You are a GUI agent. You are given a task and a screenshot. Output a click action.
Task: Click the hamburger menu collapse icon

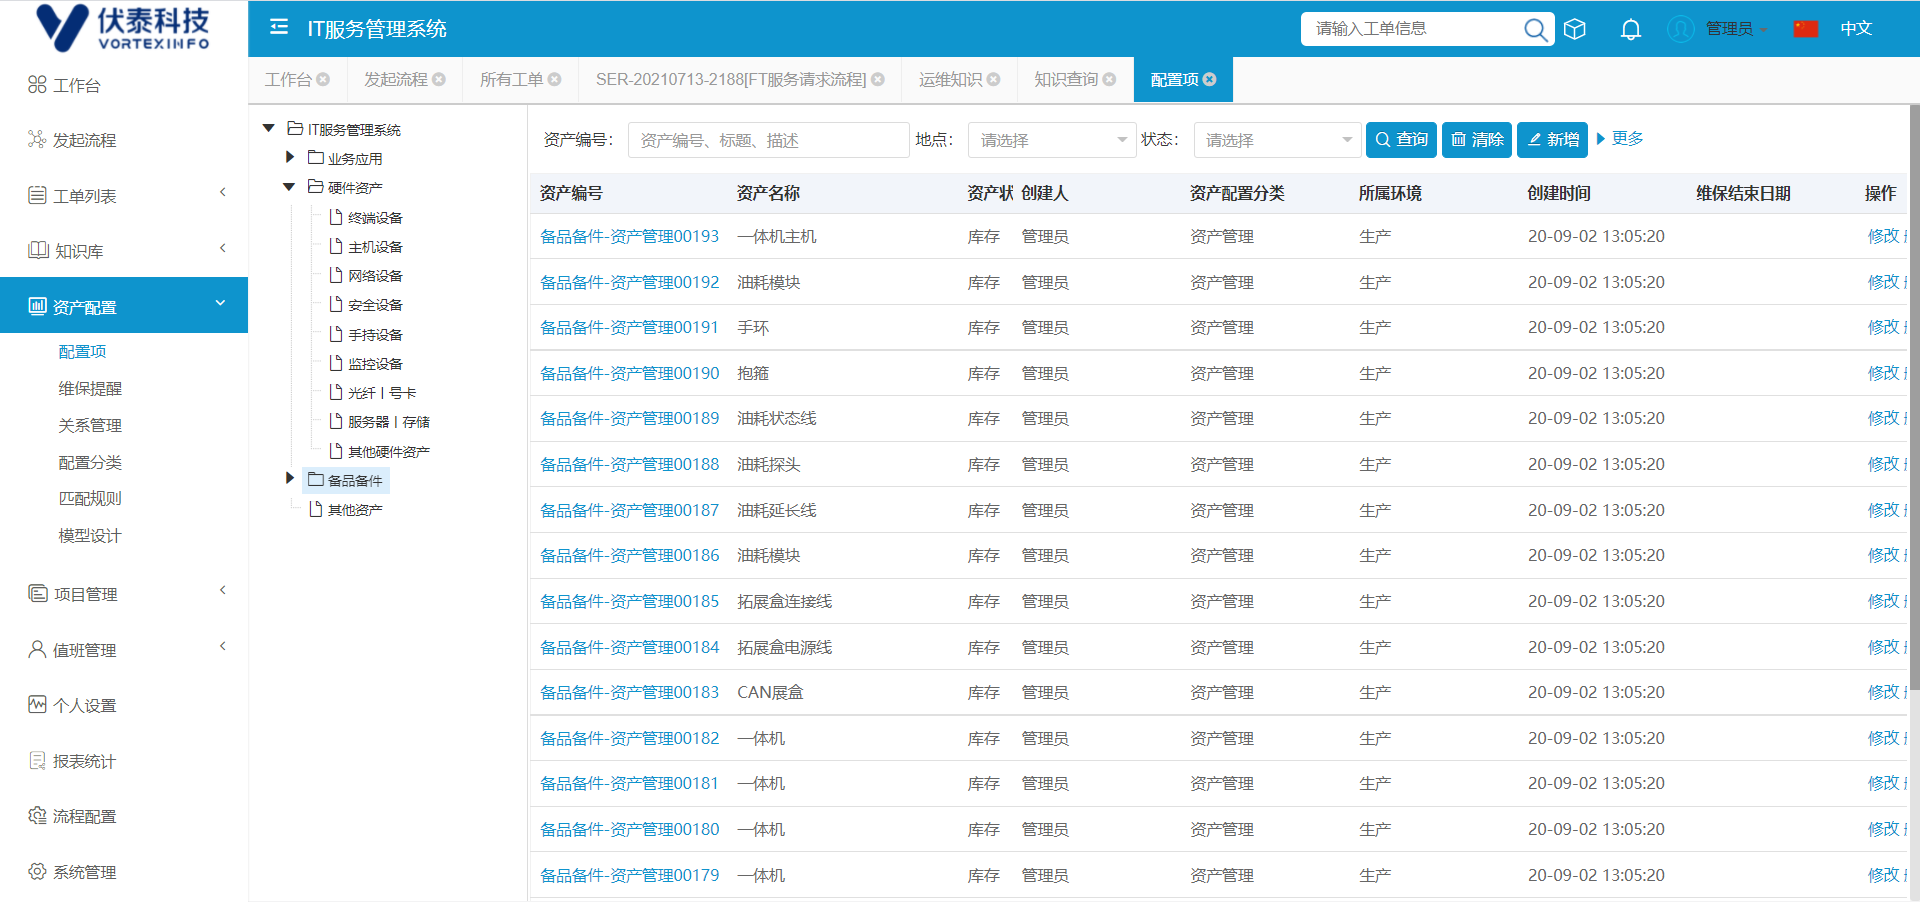(x=279, y=27)
